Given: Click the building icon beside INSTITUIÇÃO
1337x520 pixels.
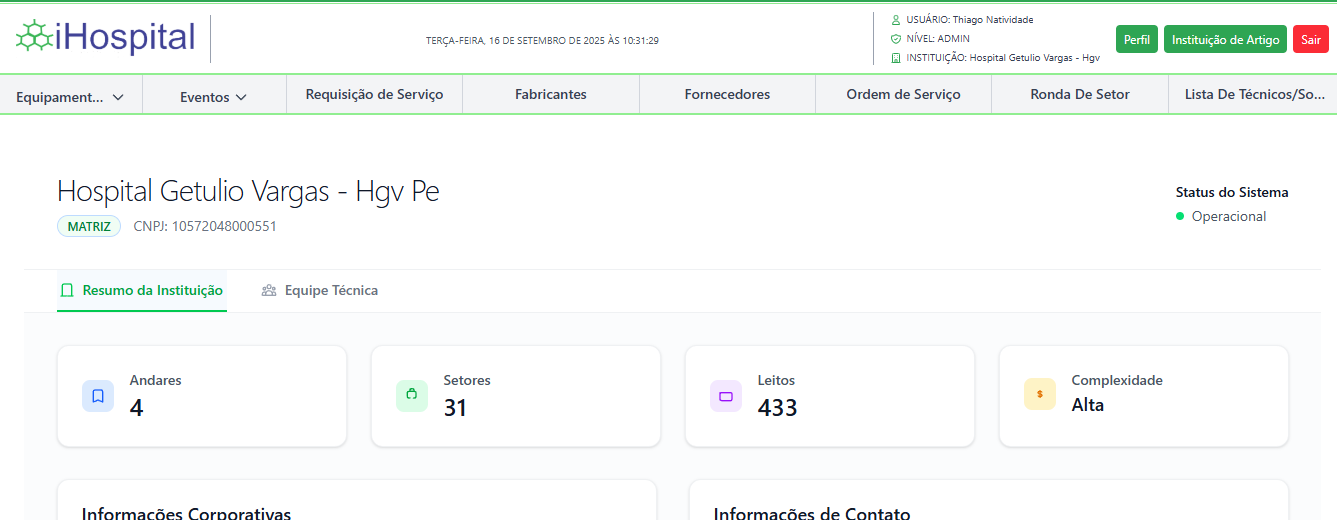Looking at the screenshot, I should [x=896, y=58].
